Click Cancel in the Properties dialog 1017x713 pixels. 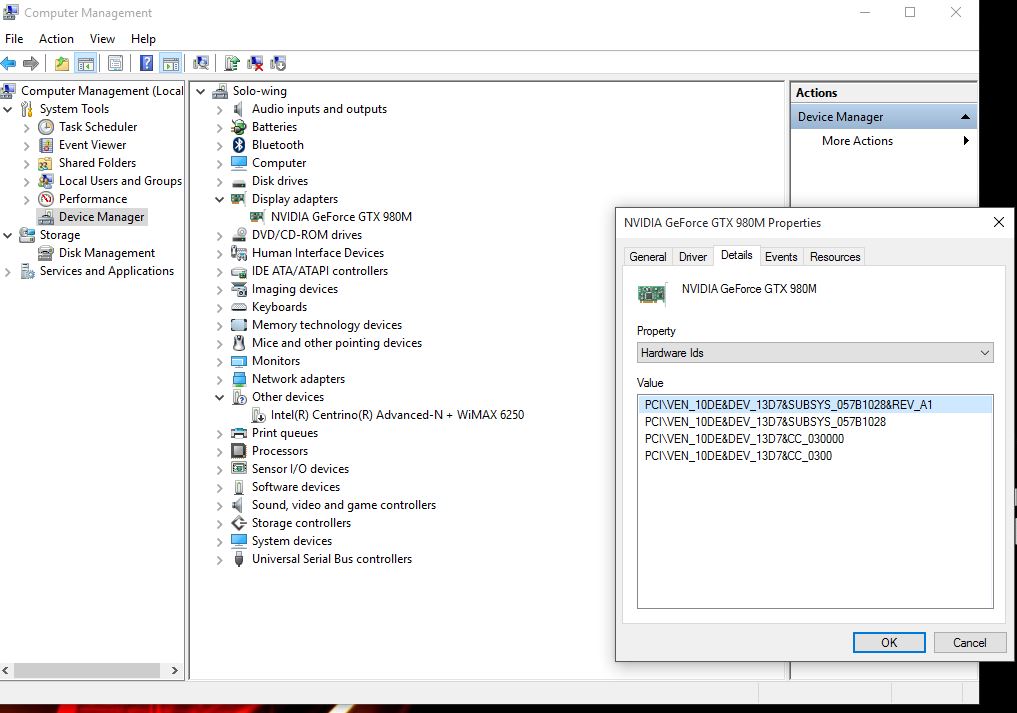(970, 642)
